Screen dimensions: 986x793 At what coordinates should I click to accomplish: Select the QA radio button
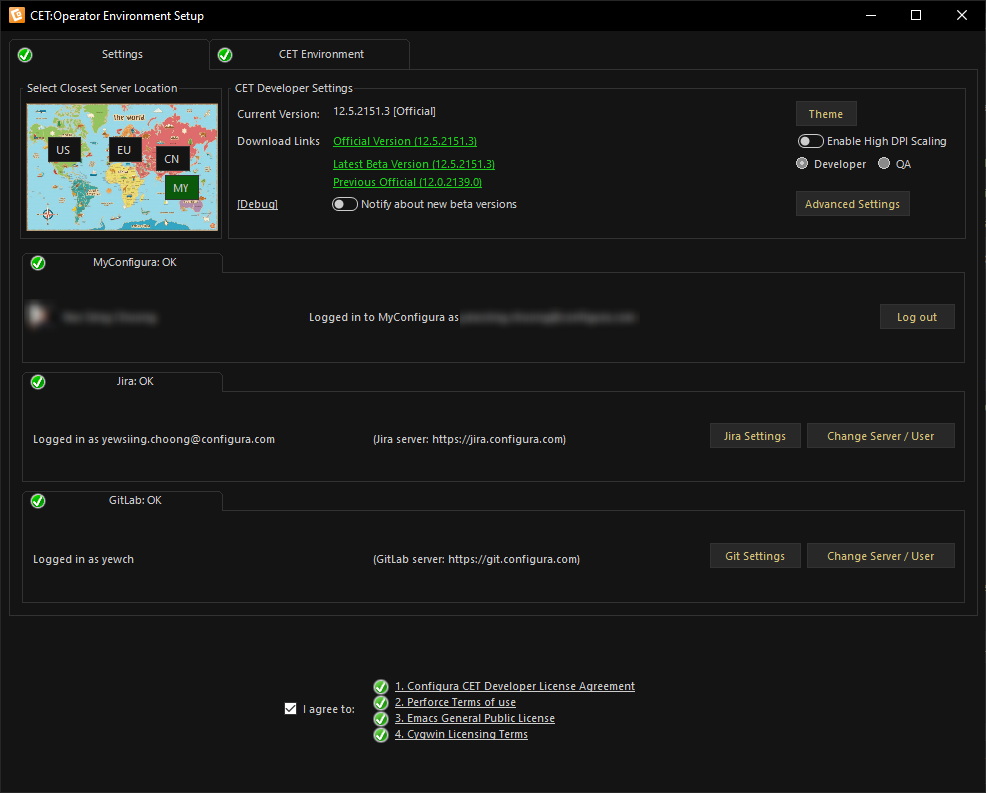pyautogui.click(x=884, y=164)
